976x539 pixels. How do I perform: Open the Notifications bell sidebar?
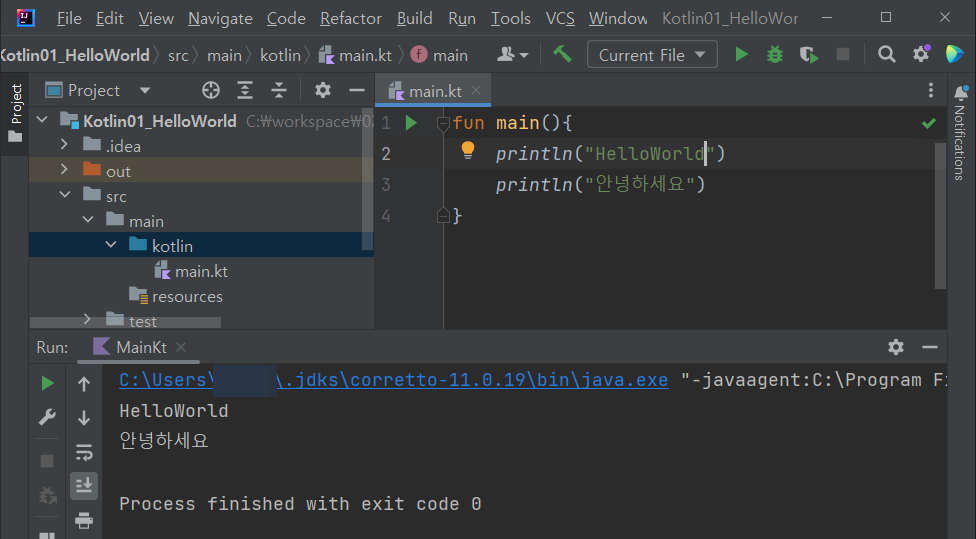pos(960,93)
